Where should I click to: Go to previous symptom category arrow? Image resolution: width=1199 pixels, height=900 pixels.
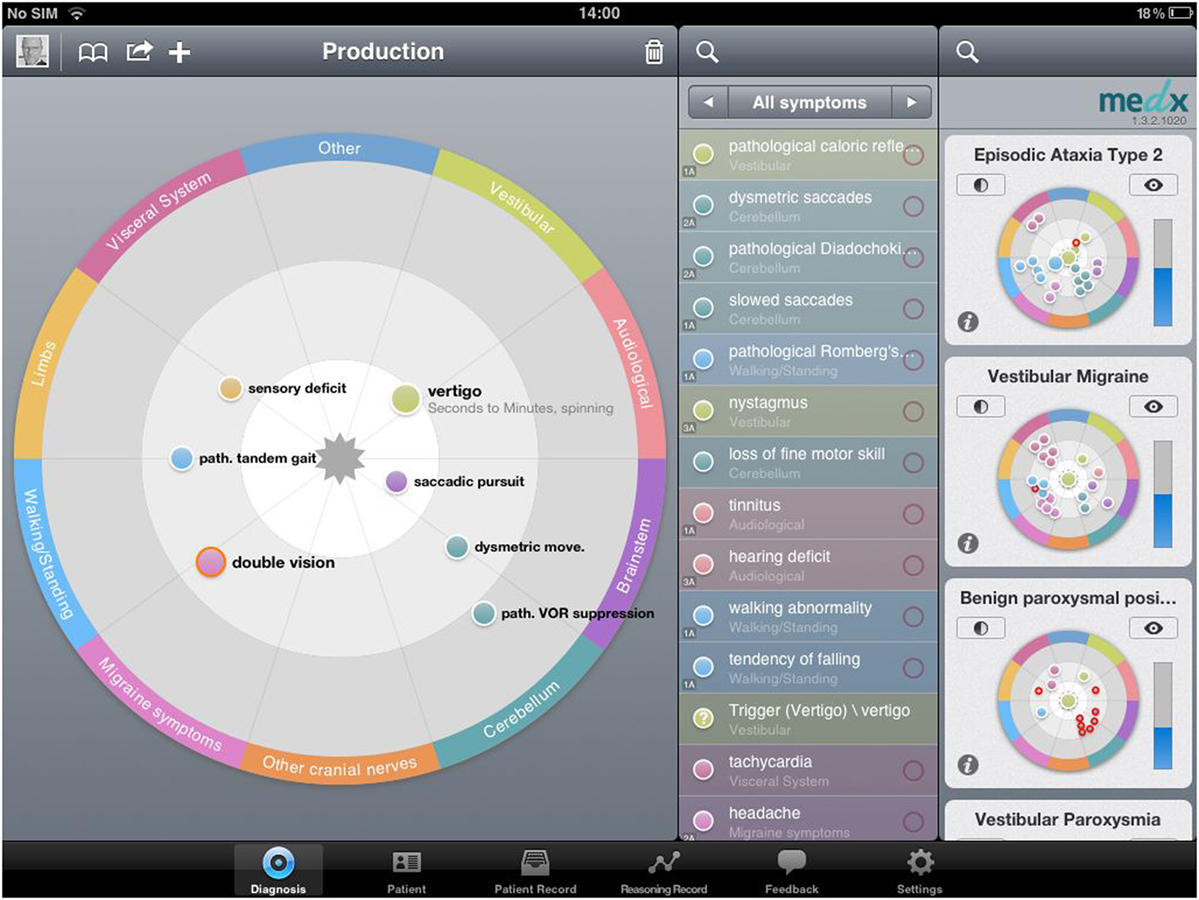pos(709,102)
